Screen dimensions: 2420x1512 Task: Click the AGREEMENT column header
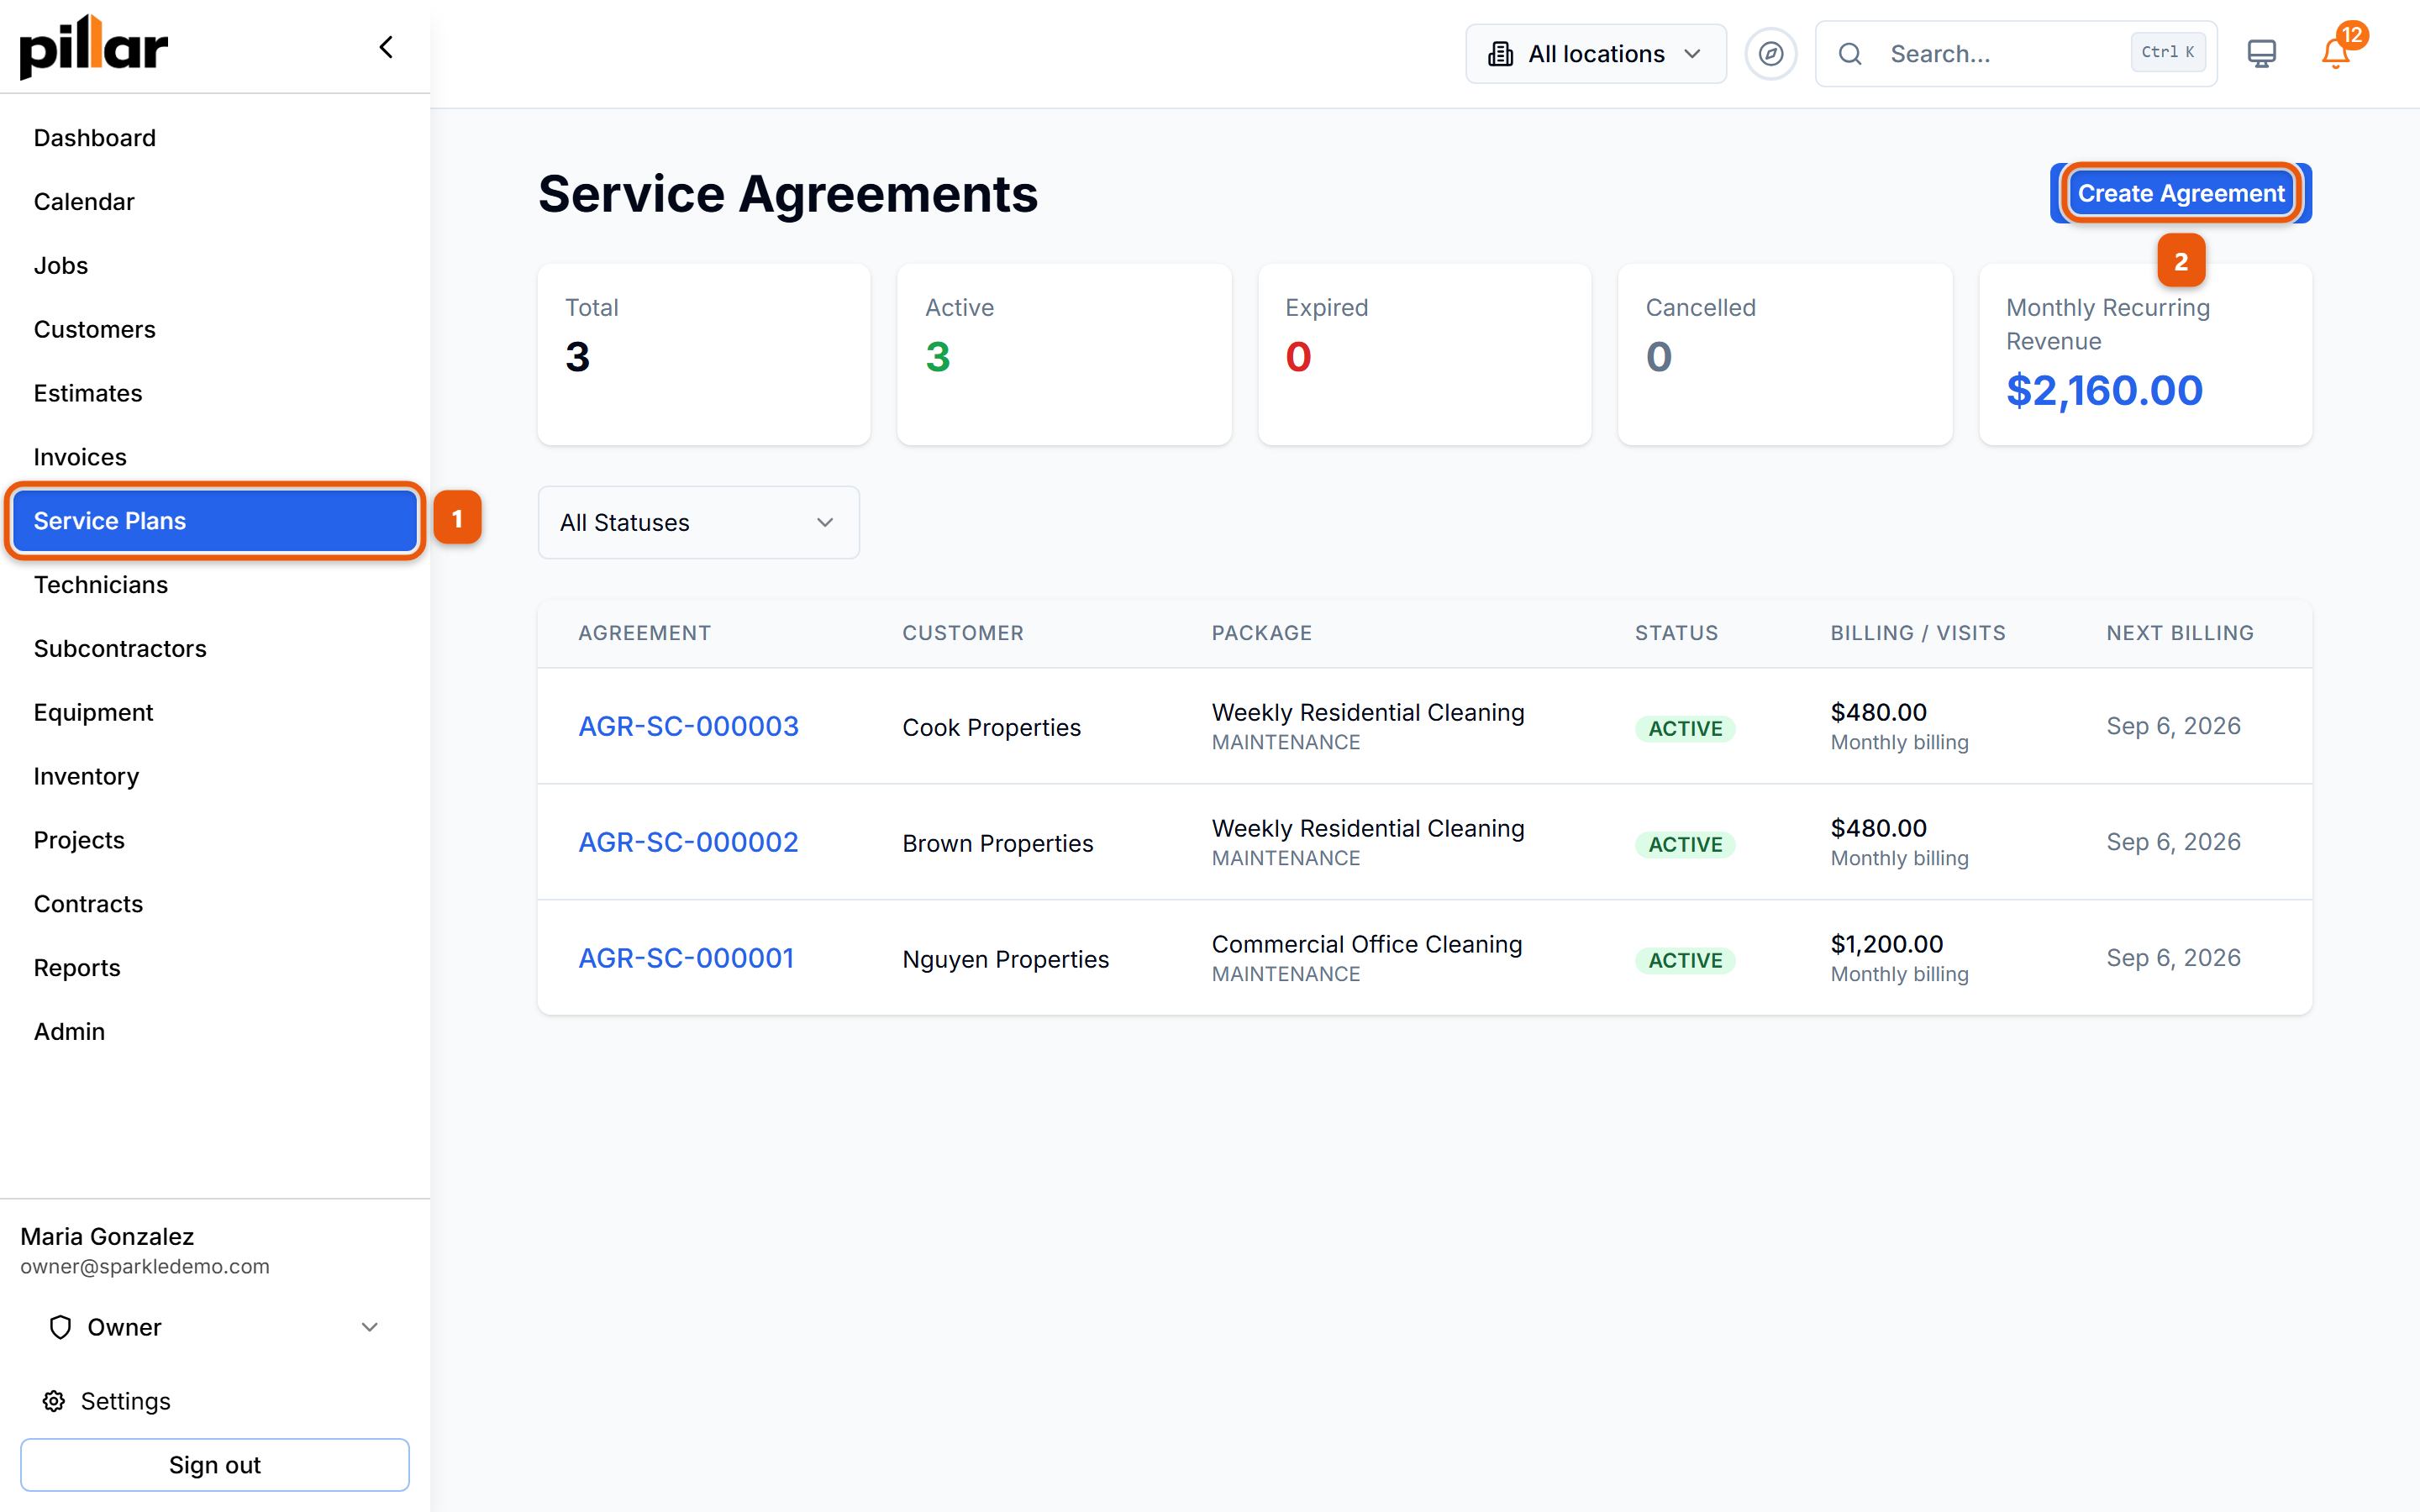[644, 633]
